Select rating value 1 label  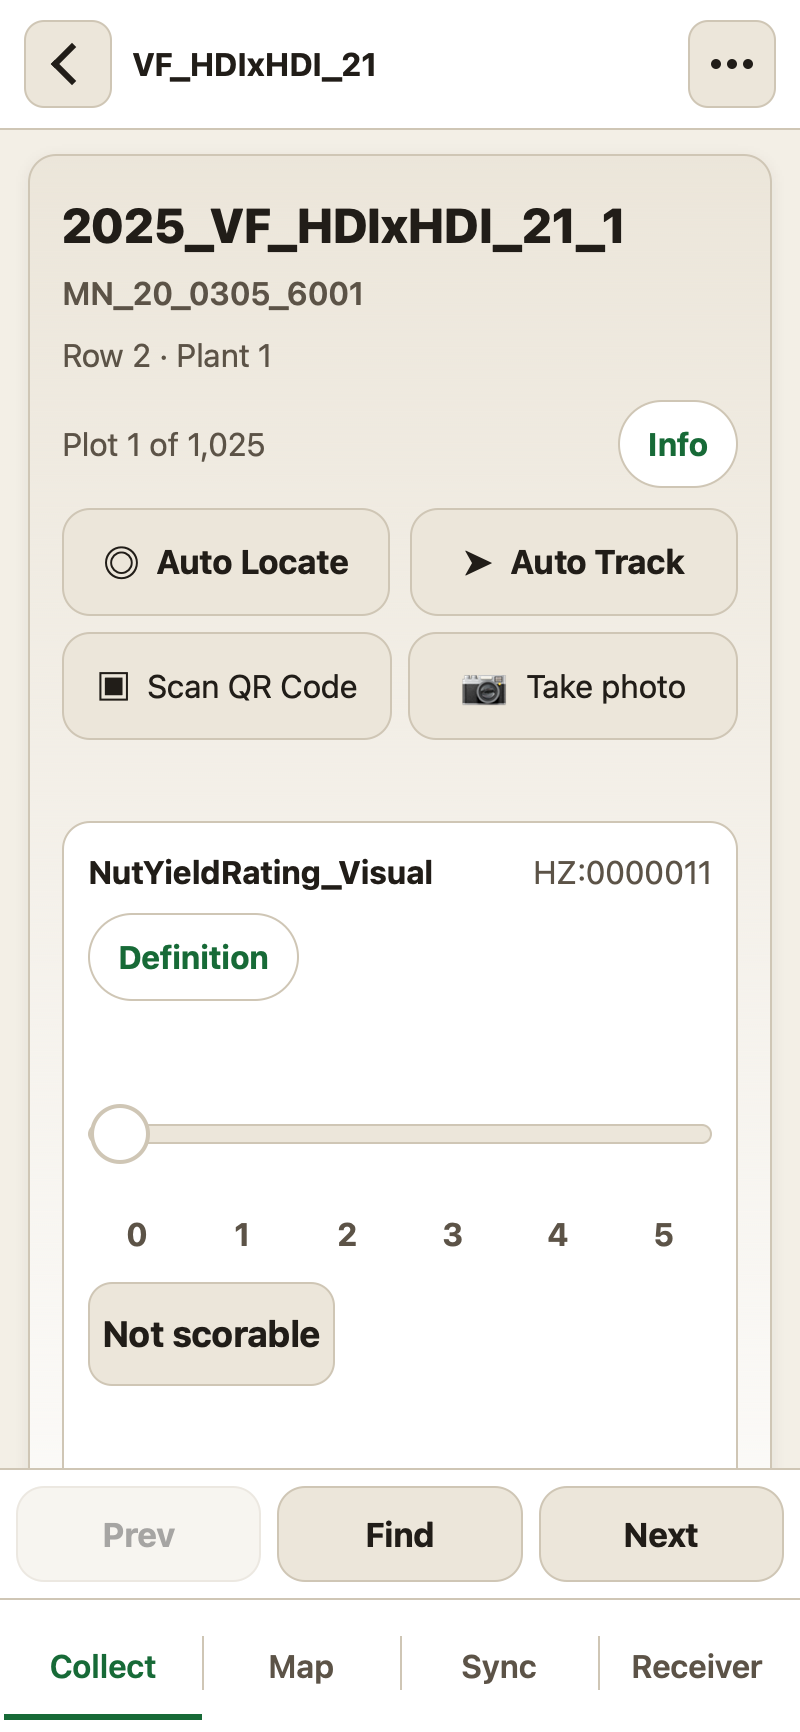(242, 1235)
